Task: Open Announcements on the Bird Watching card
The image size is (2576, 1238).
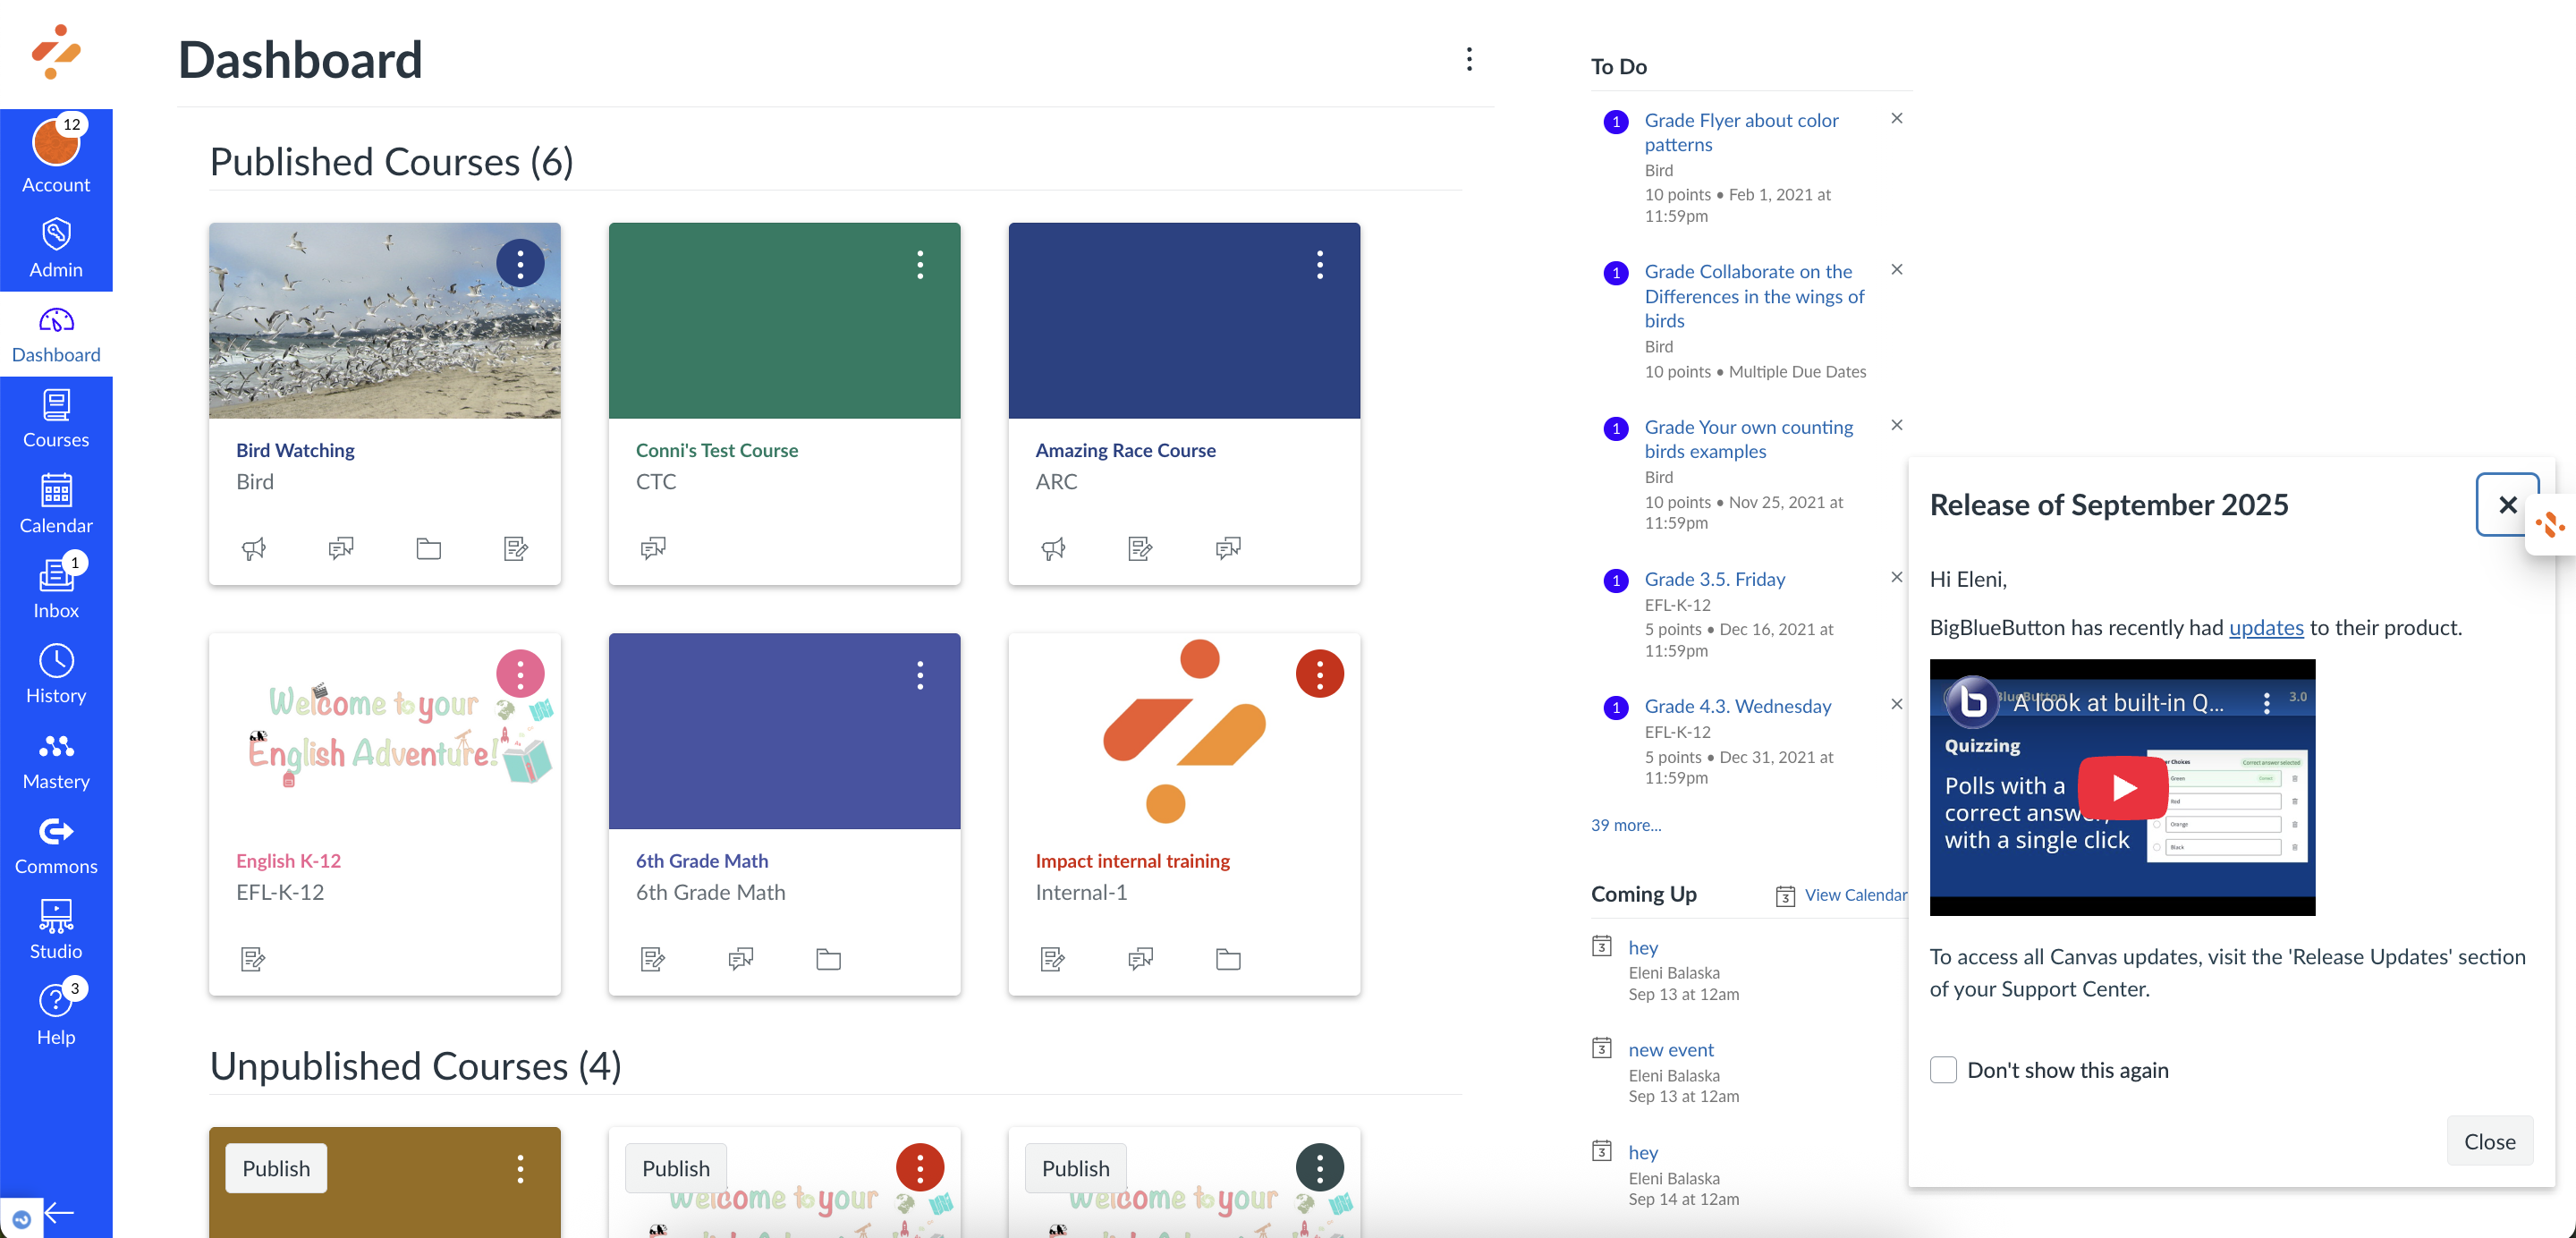Action: [x=254, y=548]
